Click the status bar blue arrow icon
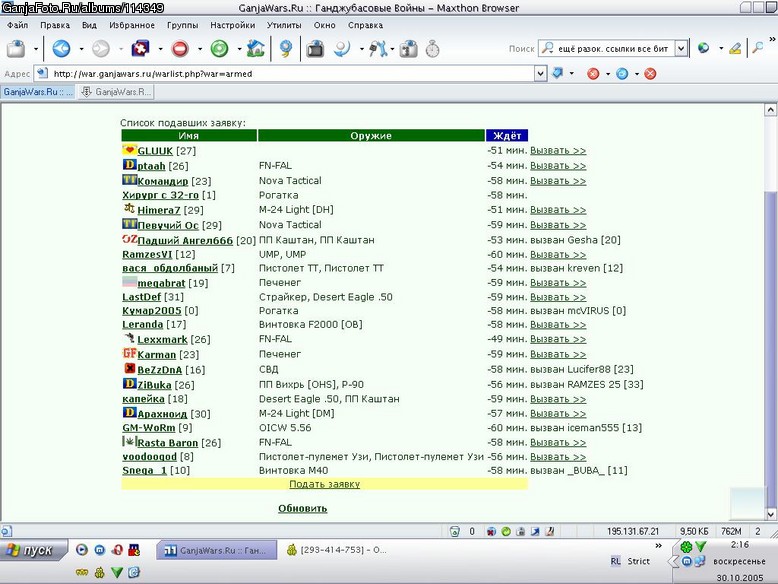Viewport: 778px width, 584px height. point(535,531)
